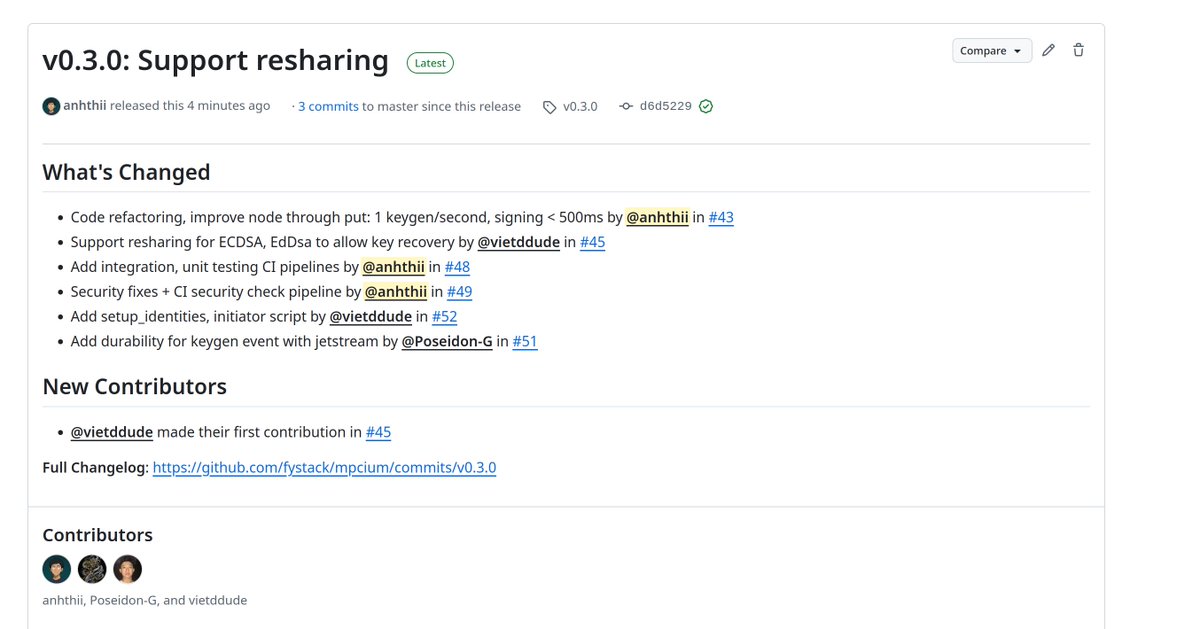Click @anhthii mention in CI pipelines line
This screenshot has width=1200, height=629.
(394, 267)
